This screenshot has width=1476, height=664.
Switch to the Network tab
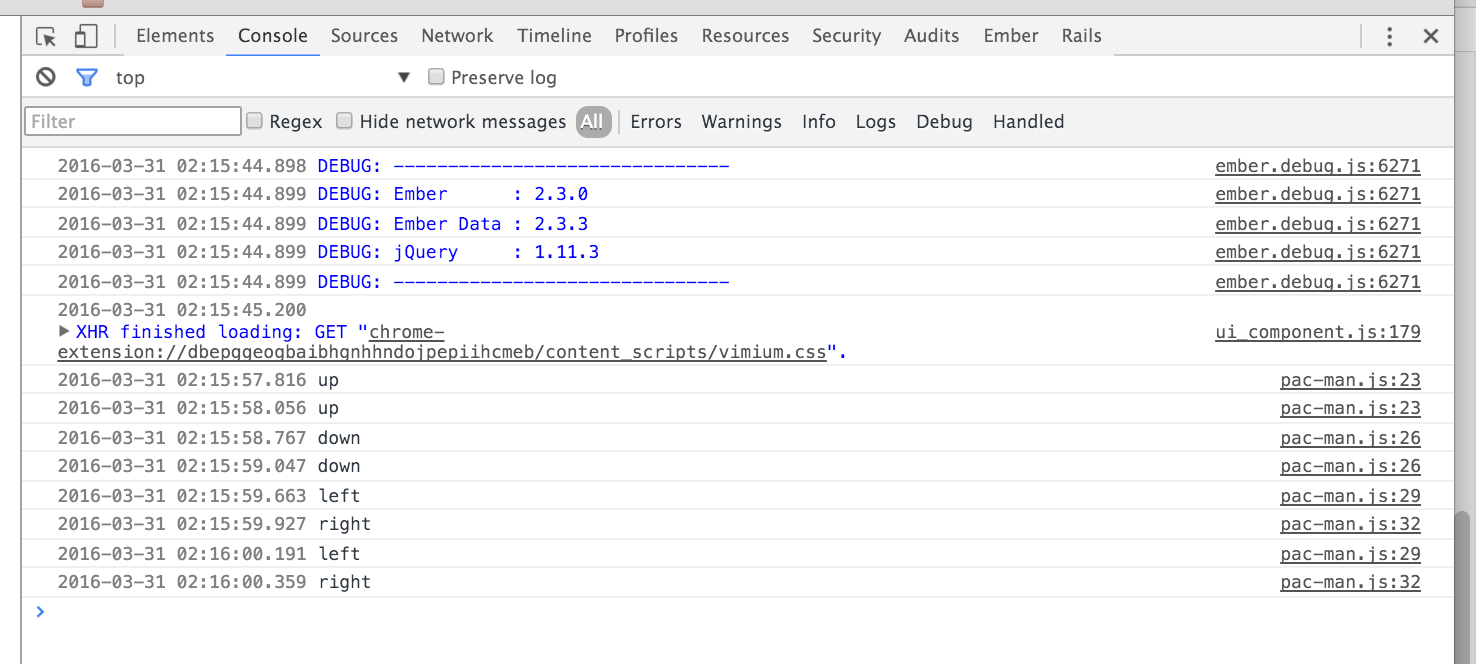pyautogui.click(x=457, y=36)
